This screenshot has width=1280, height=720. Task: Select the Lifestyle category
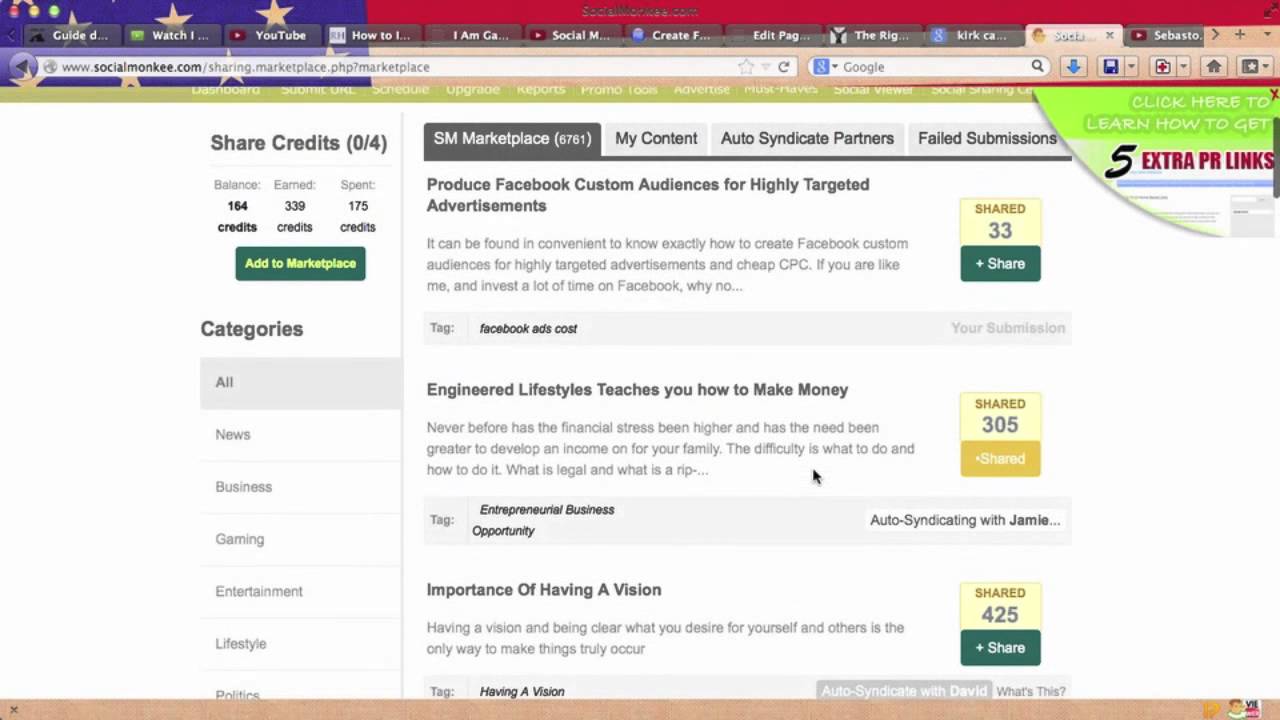coord(301,643)
